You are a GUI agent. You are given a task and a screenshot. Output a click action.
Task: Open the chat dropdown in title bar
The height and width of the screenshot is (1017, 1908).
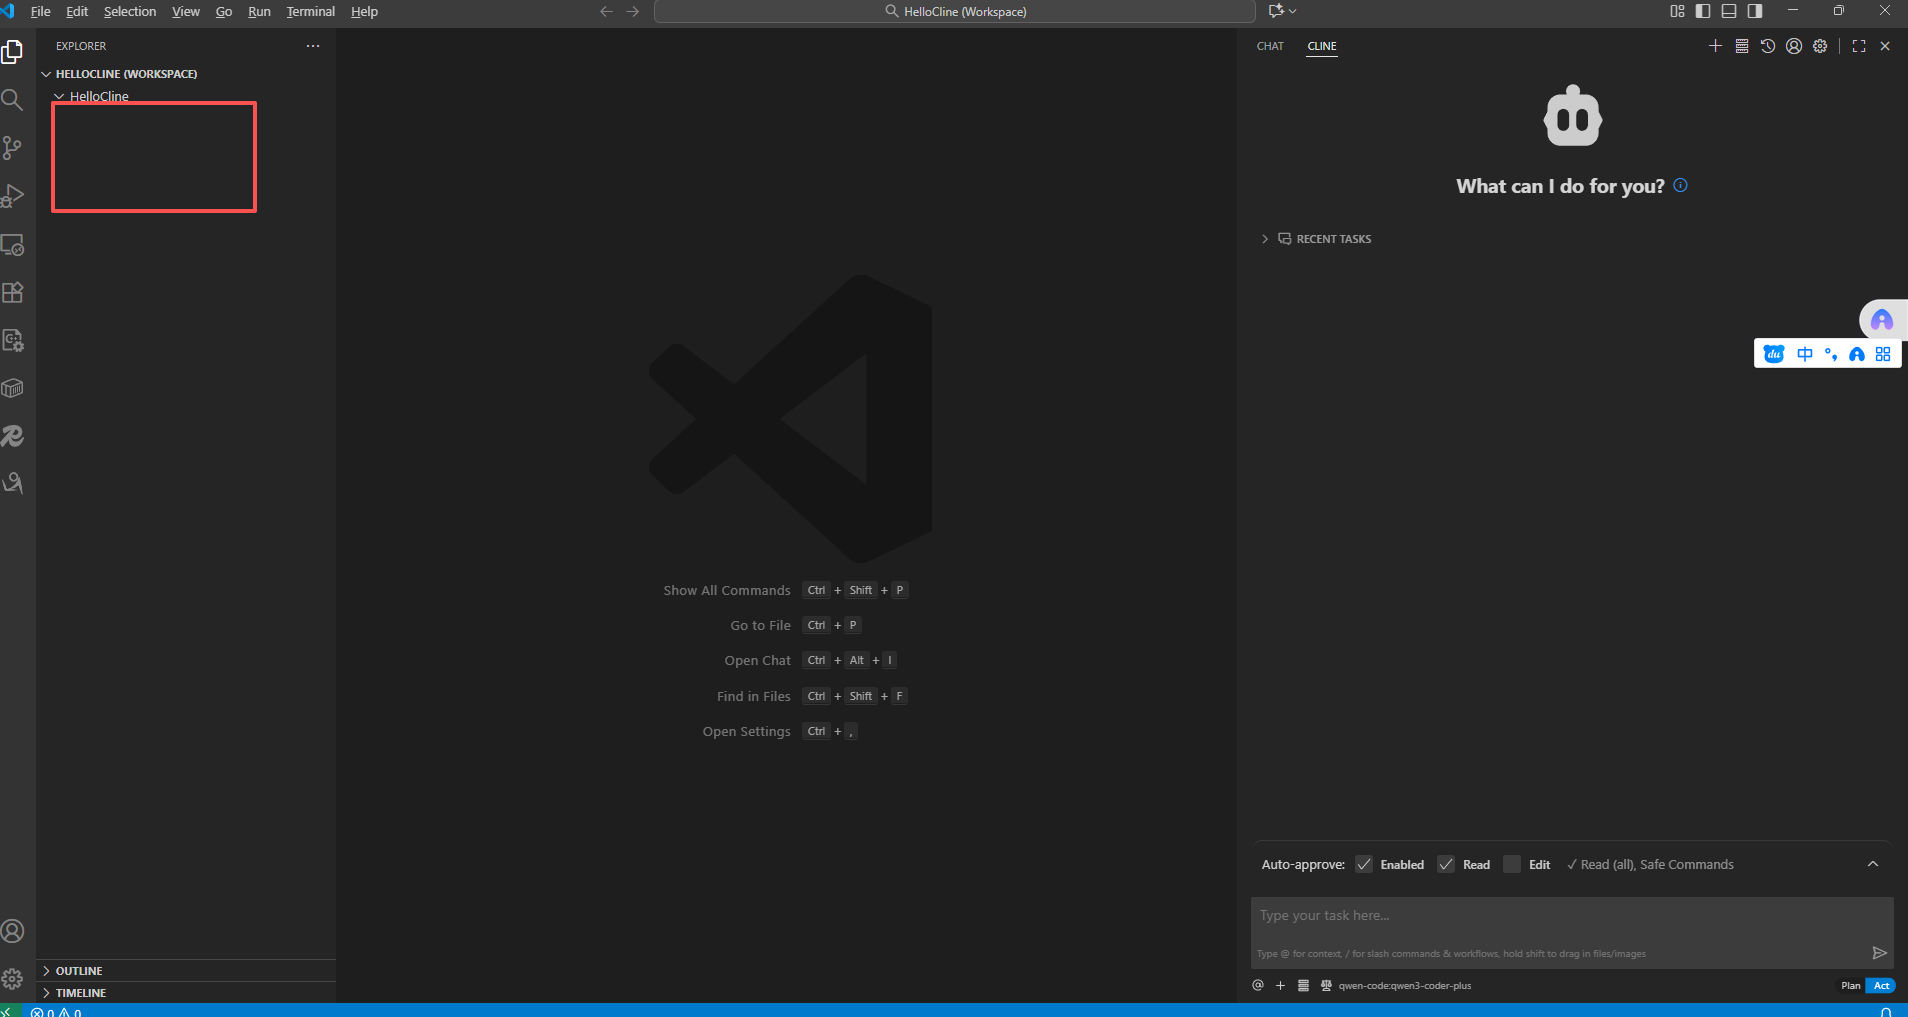coord(1282,11)
